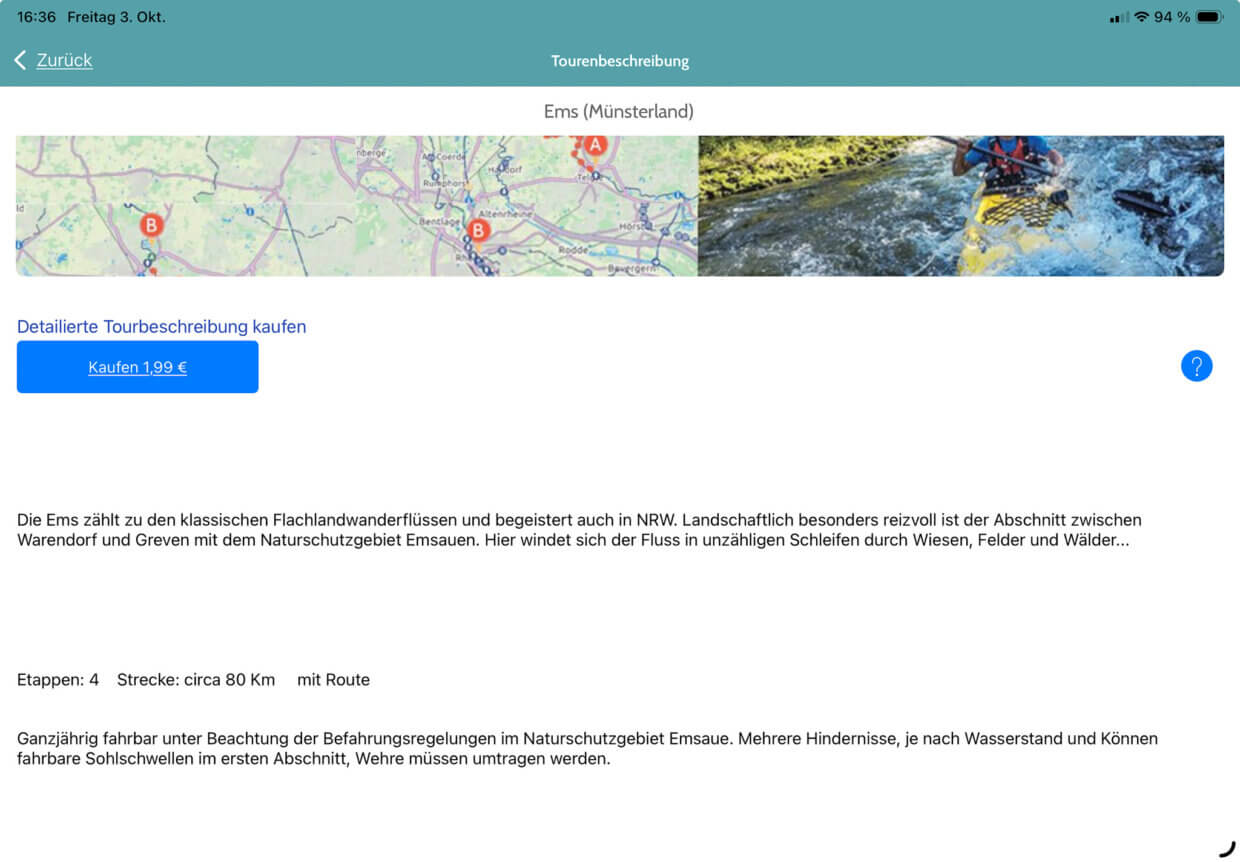This screenshot has height=862, width=1240.
Task: Tap the 16:36 clock in status bar
Action: [x=36, y=17]
